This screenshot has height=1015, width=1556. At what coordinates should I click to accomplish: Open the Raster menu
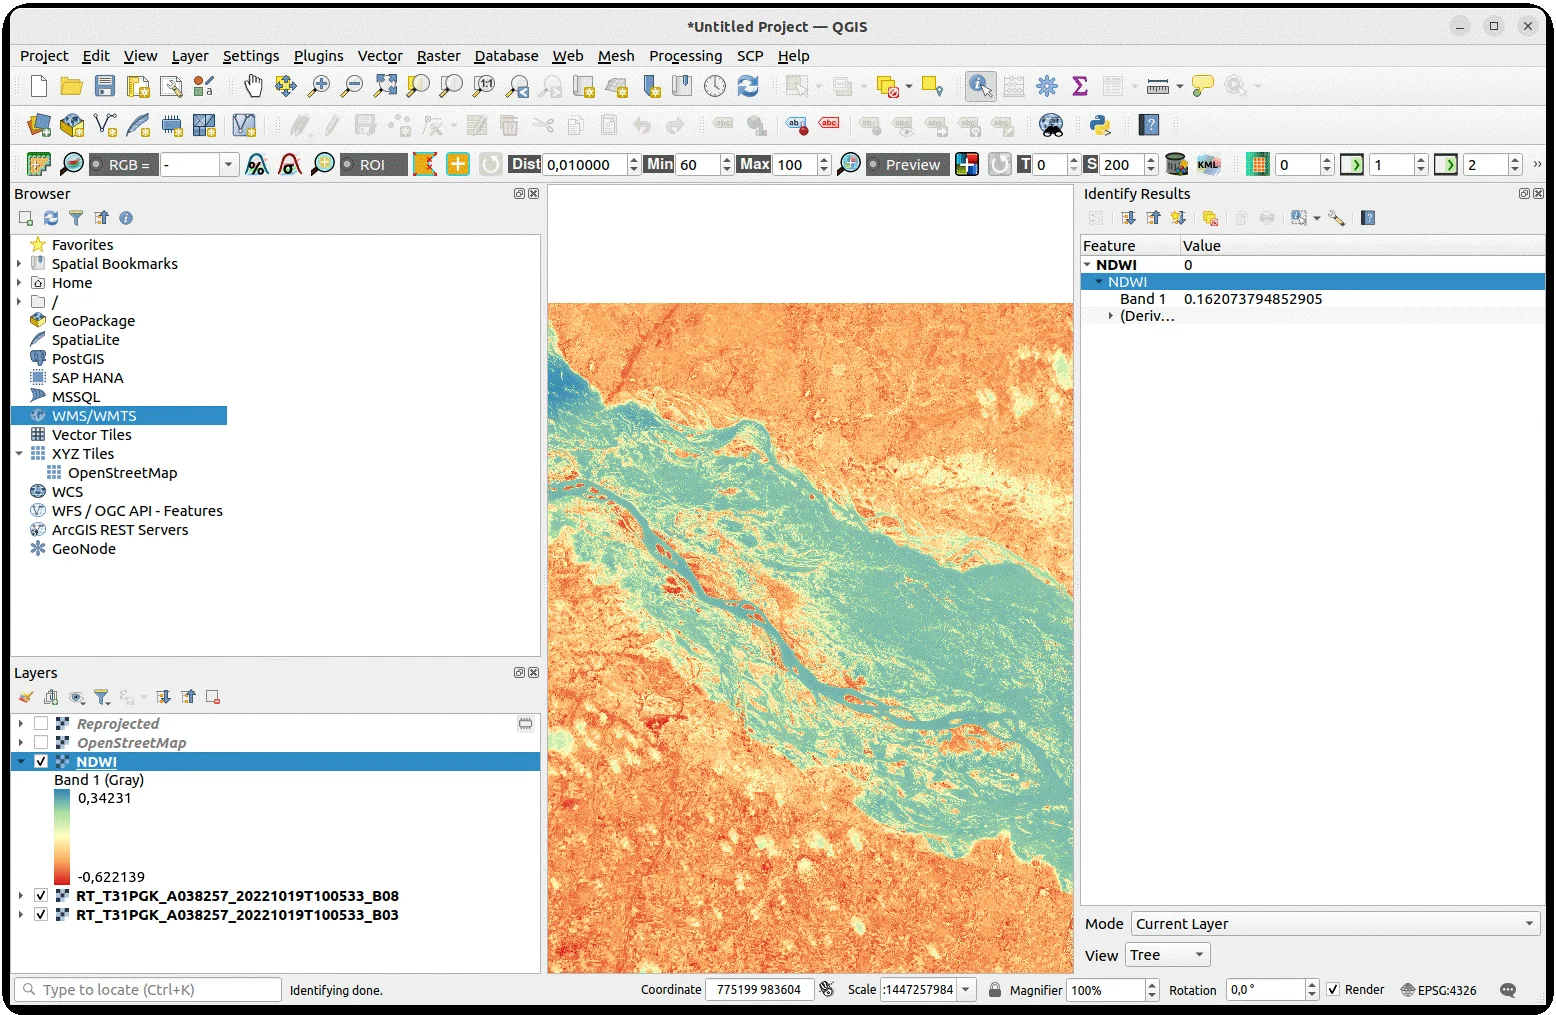point(438,56)
